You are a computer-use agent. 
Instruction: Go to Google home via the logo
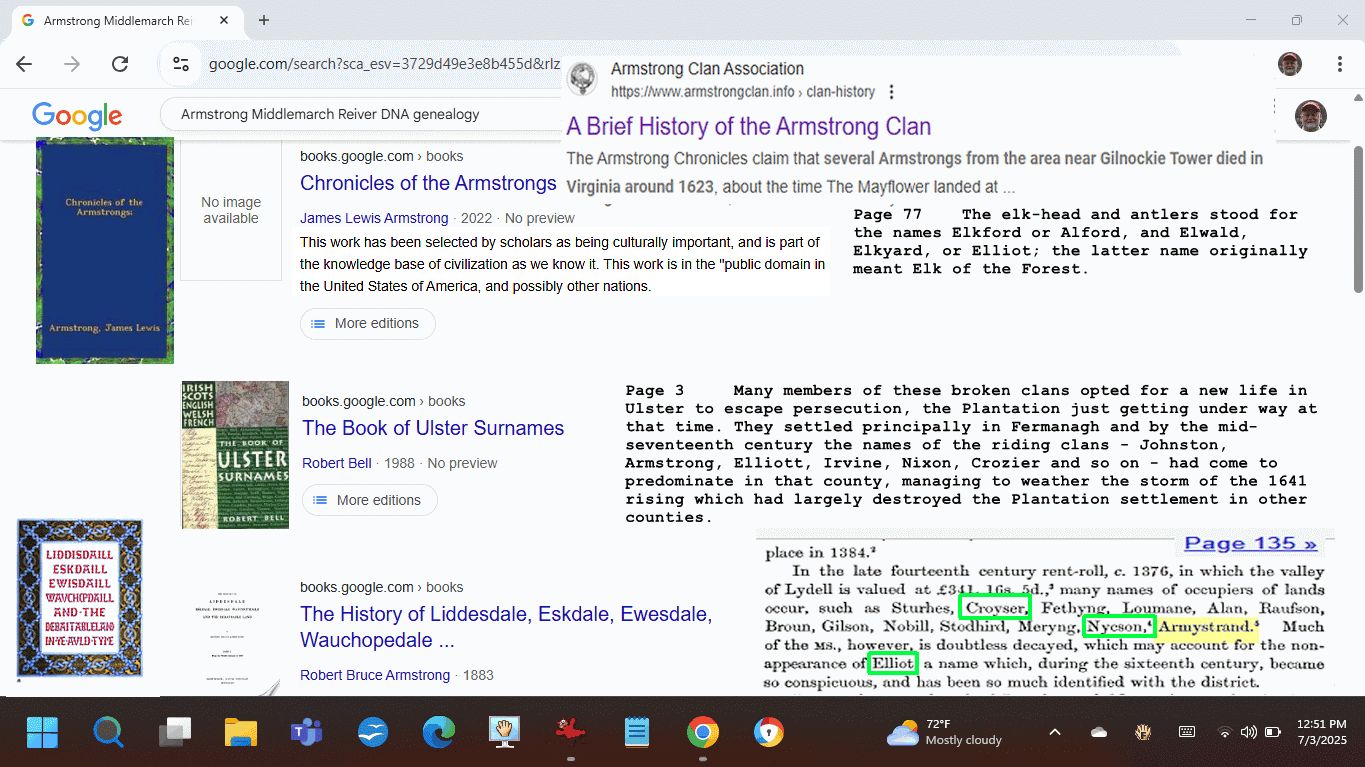click(77, 116)
